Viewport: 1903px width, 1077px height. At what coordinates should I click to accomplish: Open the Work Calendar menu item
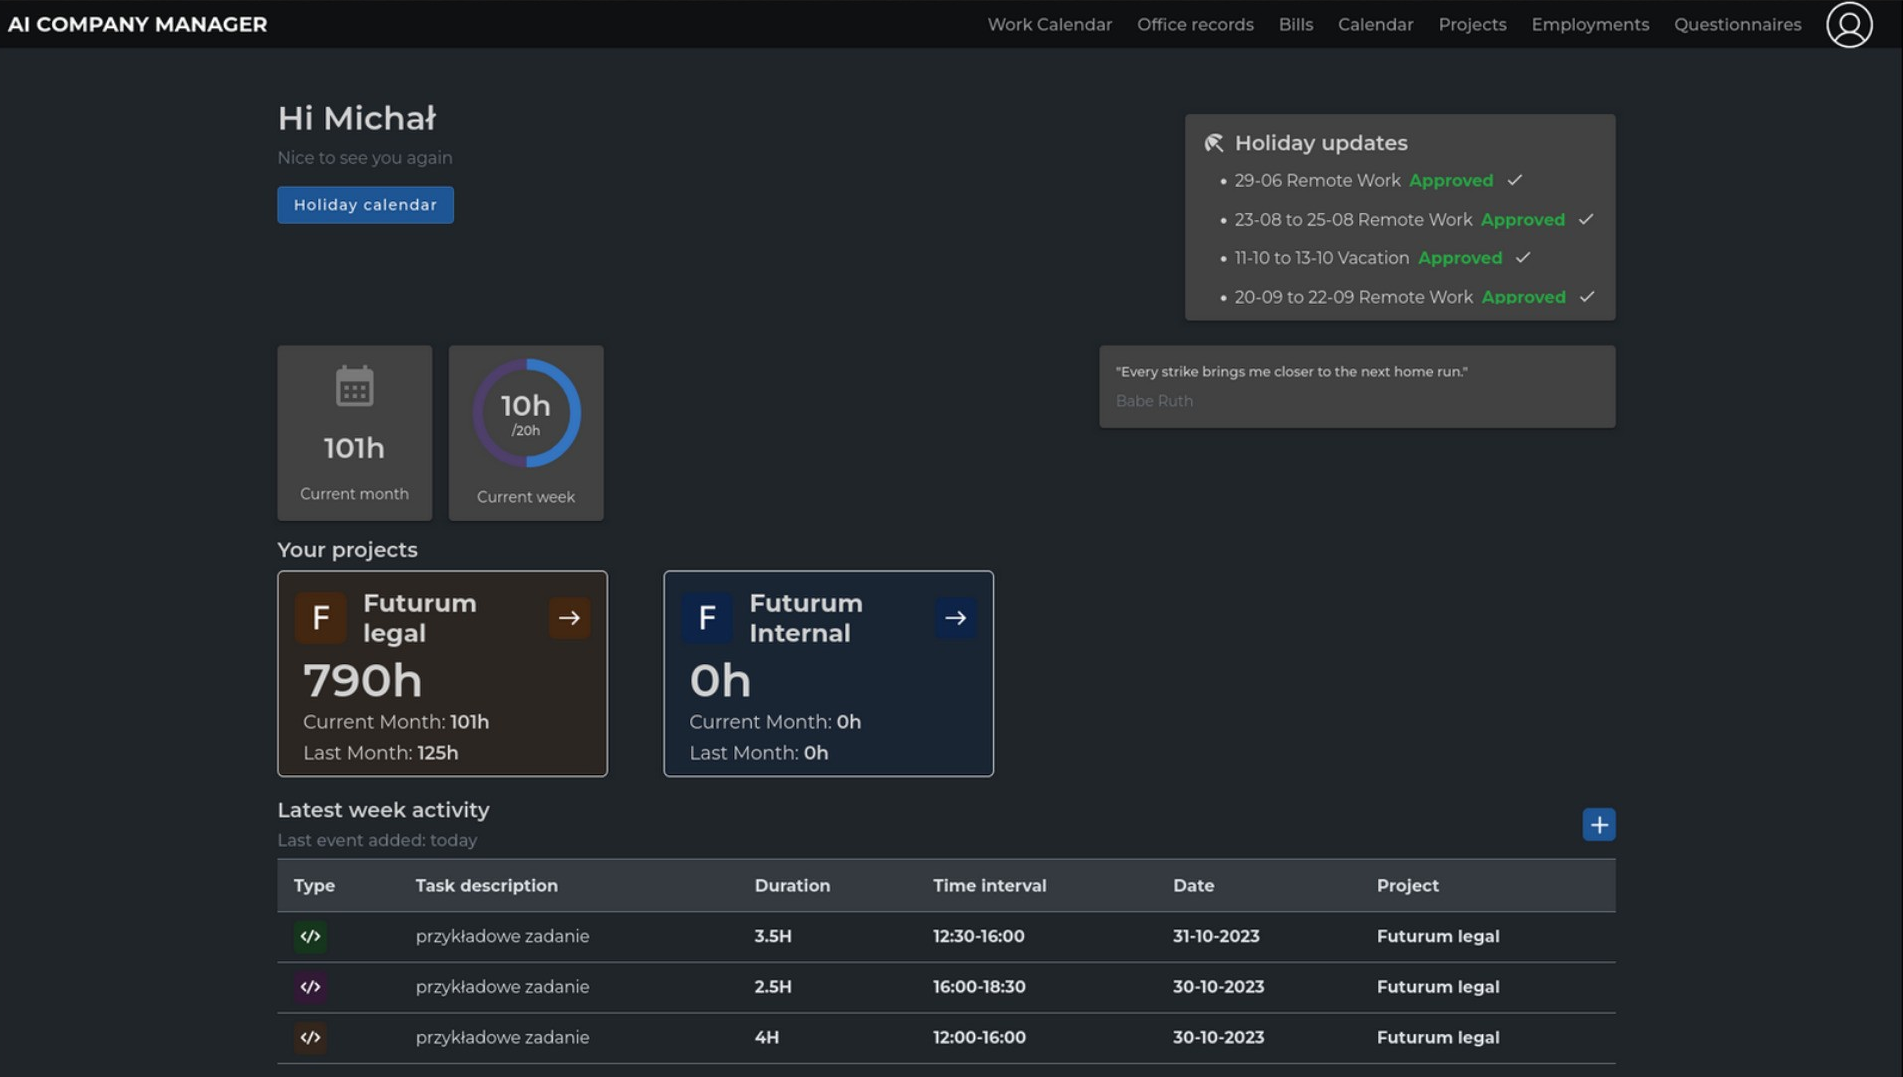coord(1049,24)
